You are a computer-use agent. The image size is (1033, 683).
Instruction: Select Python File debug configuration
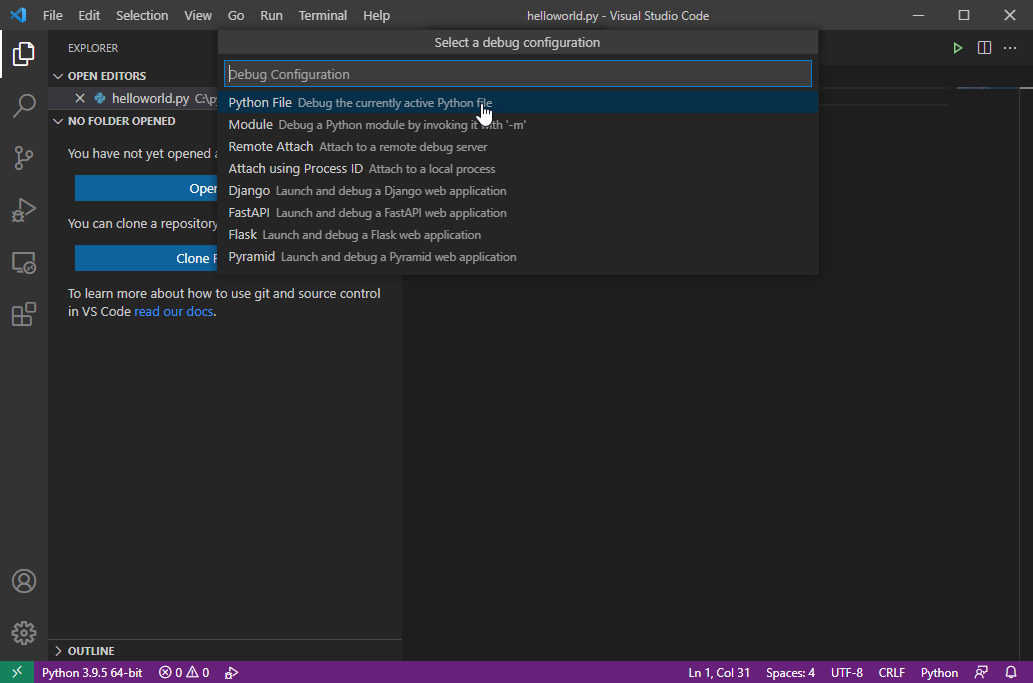518,103
